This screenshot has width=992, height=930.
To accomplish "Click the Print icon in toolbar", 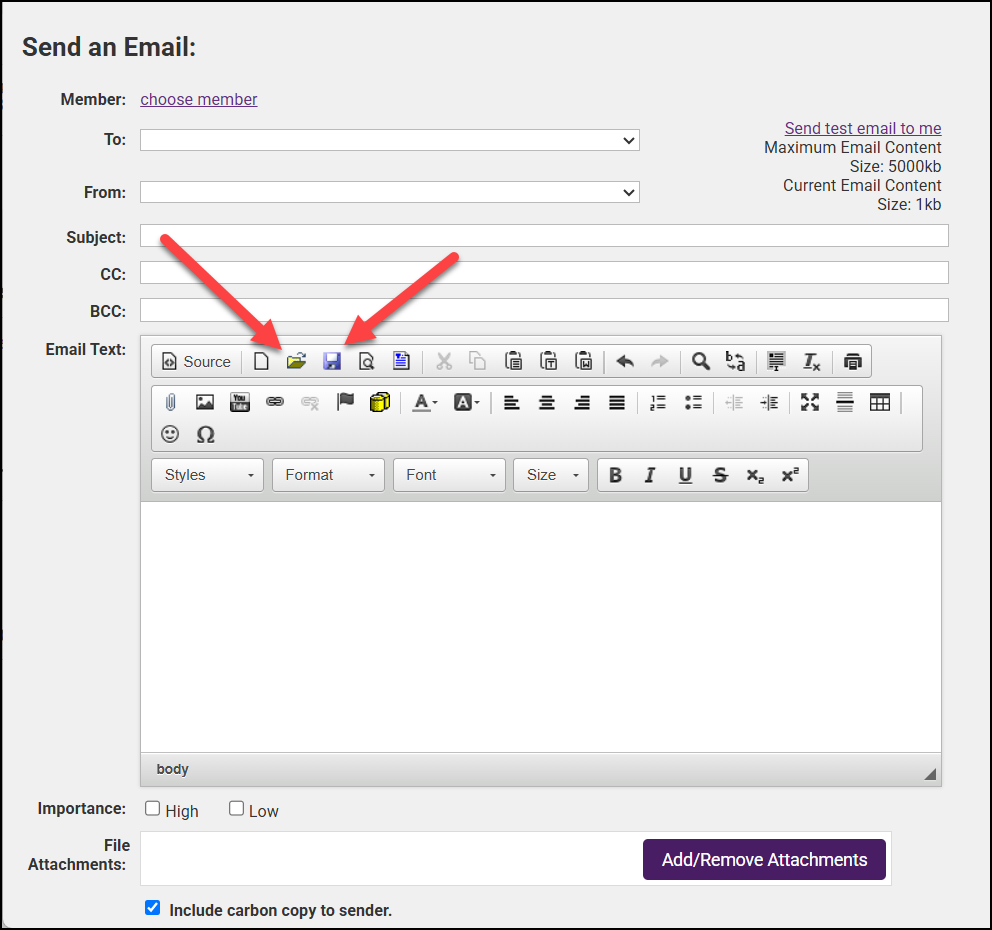I will (x=852, y=361).
